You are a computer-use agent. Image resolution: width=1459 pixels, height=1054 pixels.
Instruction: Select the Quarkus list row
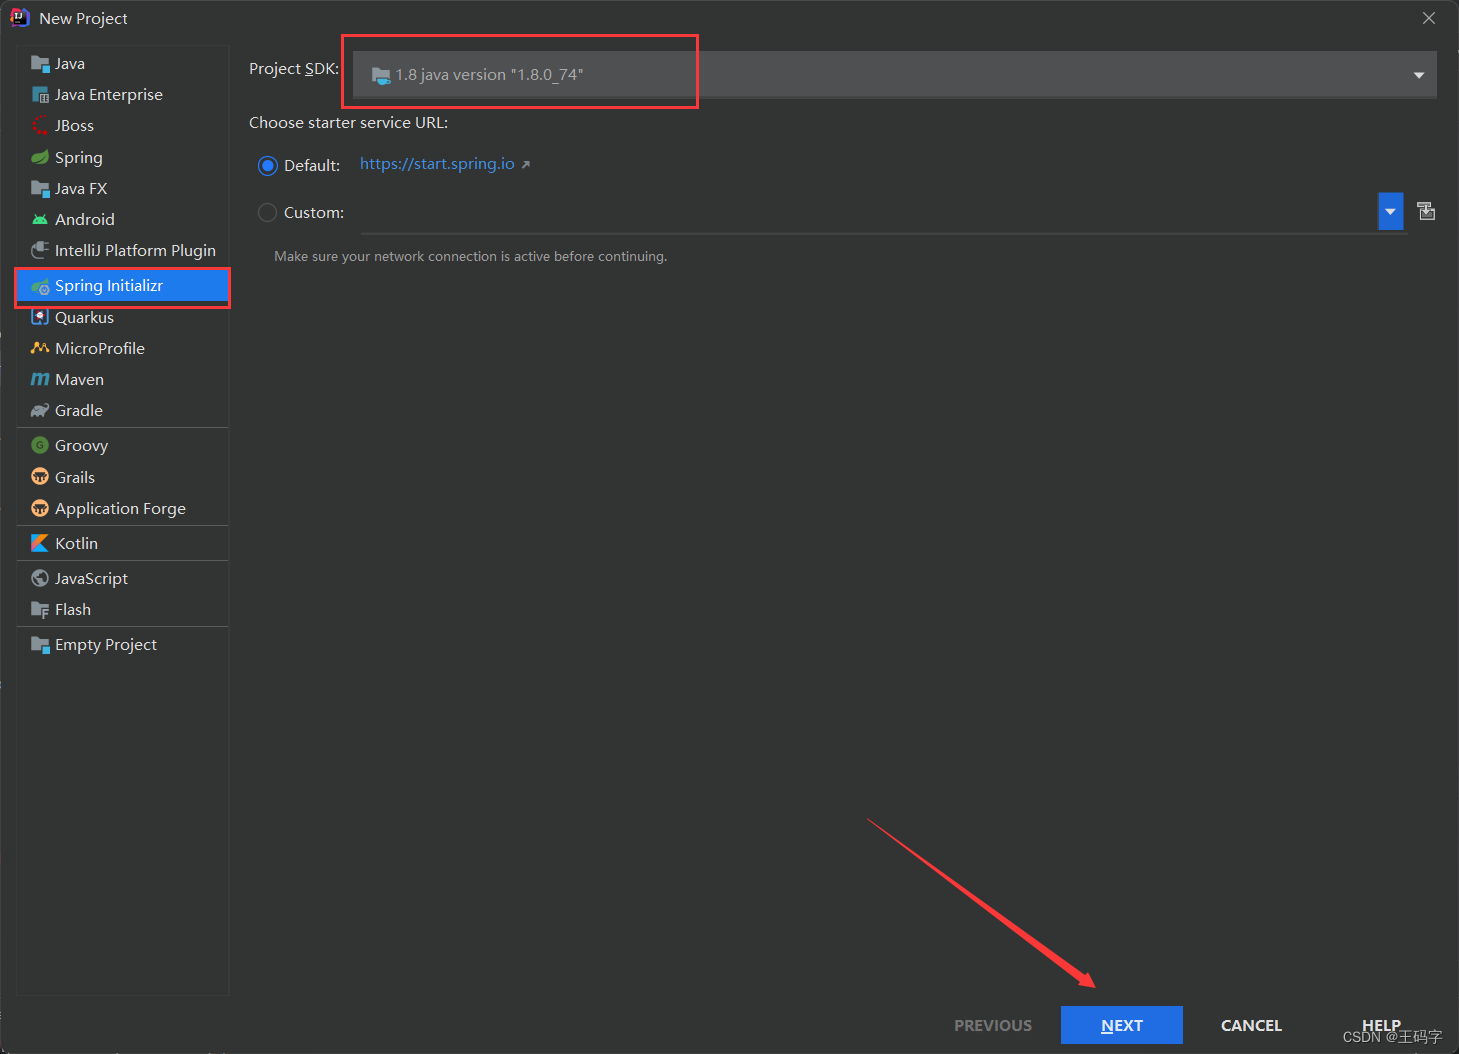[x=122, y=317]
